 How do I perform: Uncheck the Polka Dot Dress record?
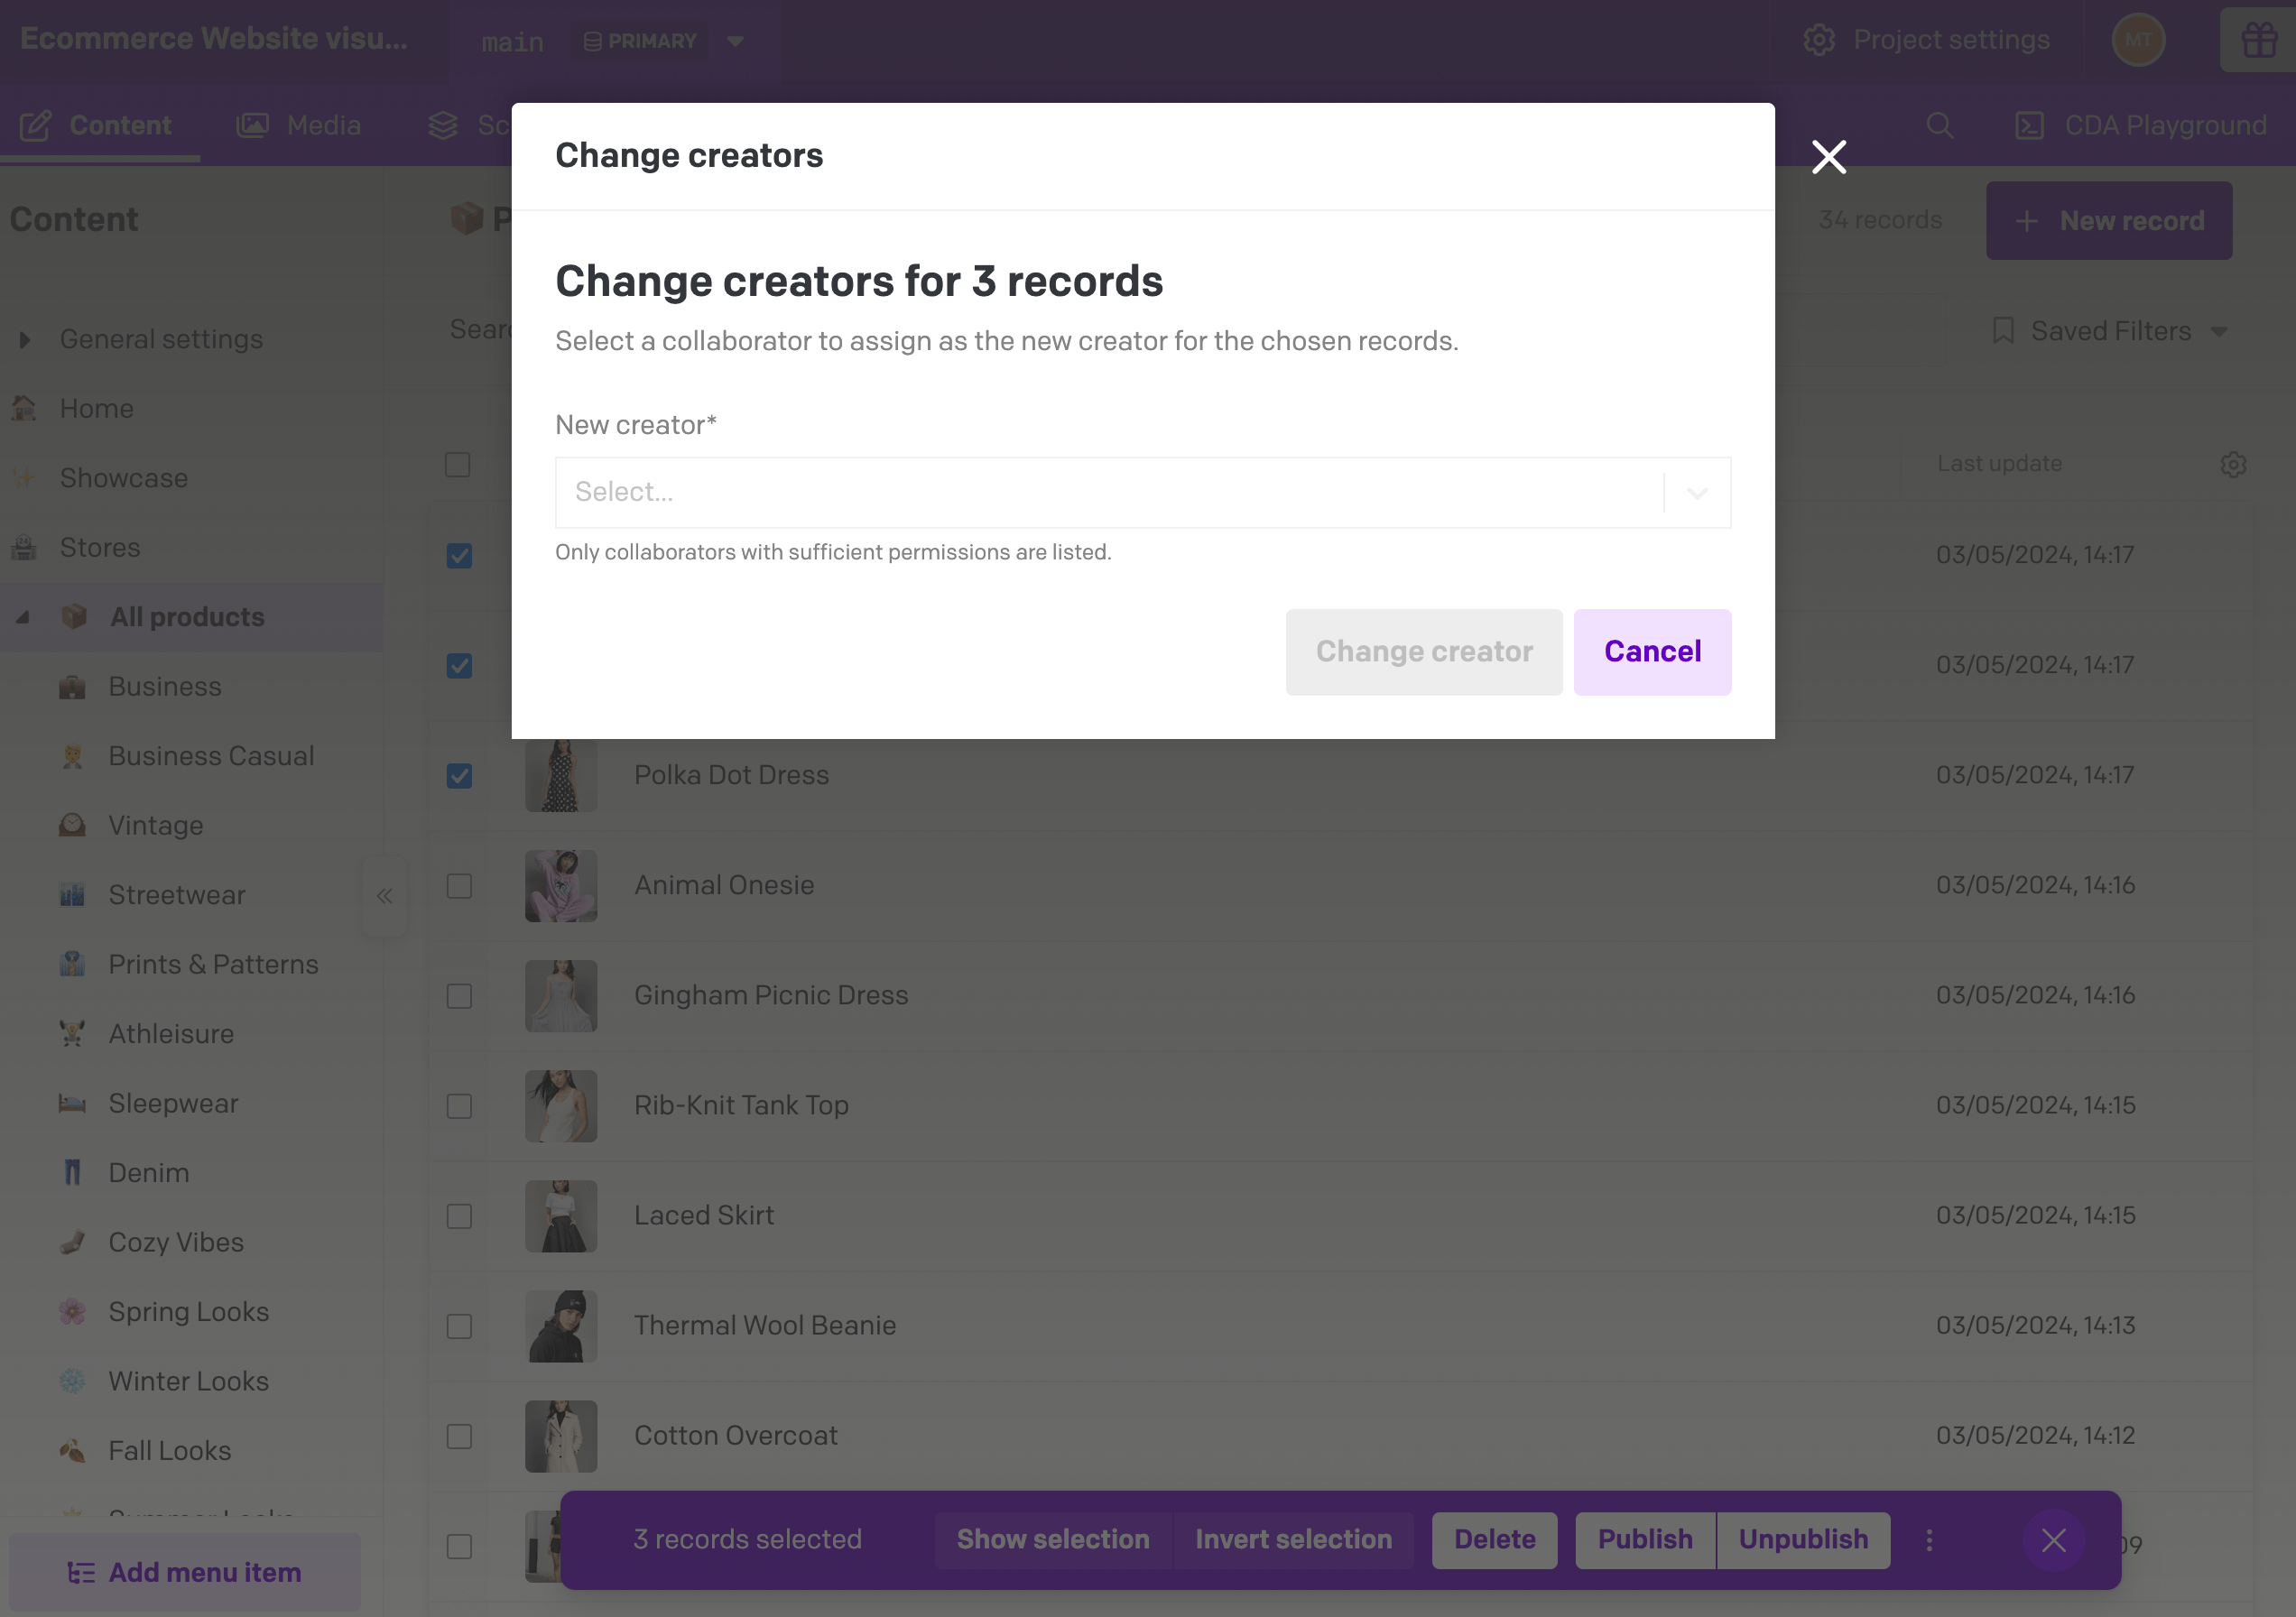tap(459, 776)
